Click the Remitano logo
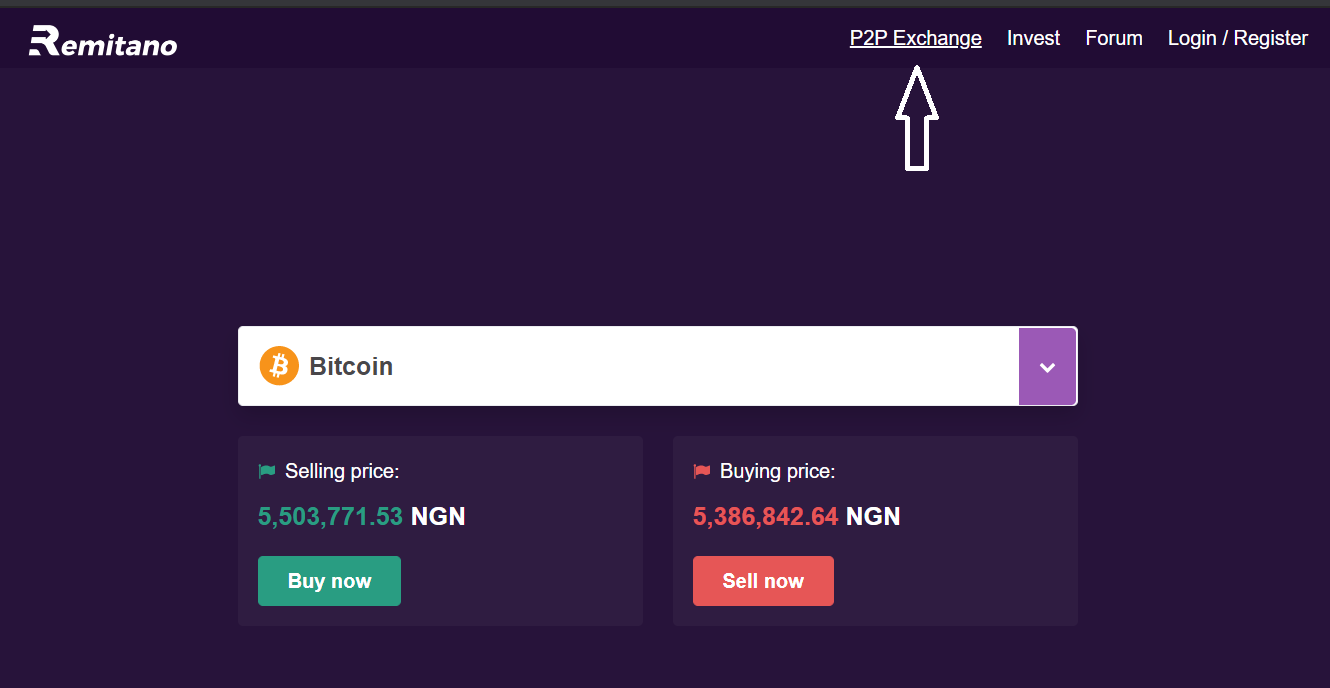 pyautogui.click(x=103, y=39)
